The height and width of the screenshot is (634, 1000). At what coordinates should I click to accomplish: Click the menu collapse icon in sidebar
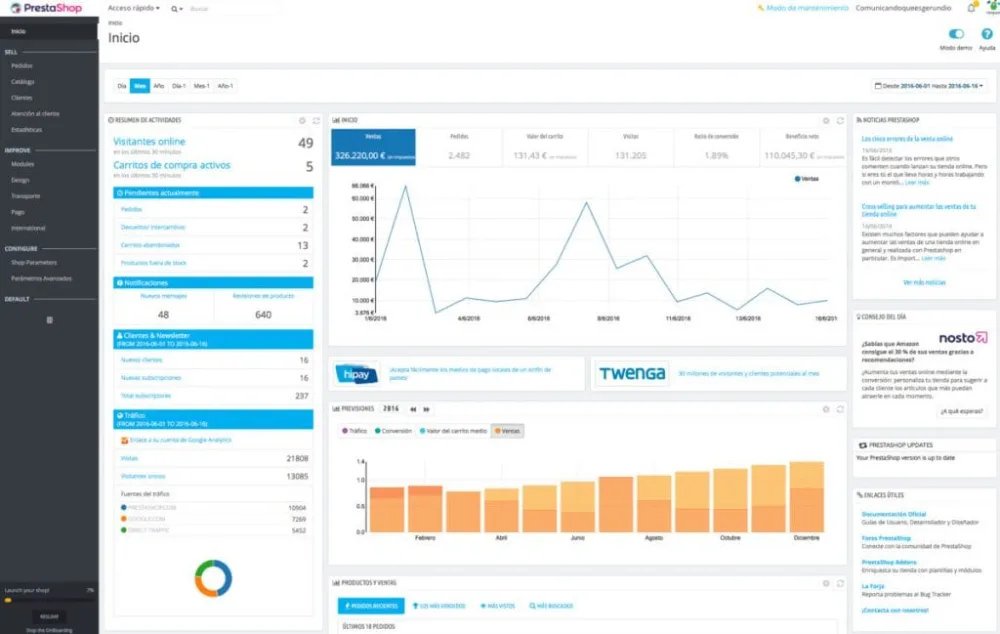click(x=50, y=320)
